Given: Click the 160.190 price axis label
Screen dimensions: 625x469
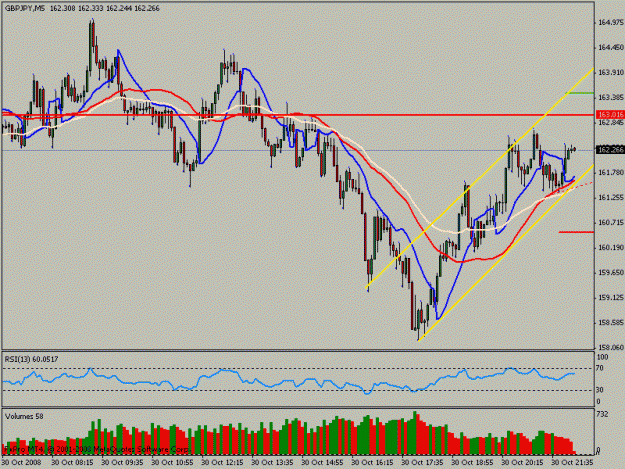Looking at the screenshot, I should [x=611, y=247].
